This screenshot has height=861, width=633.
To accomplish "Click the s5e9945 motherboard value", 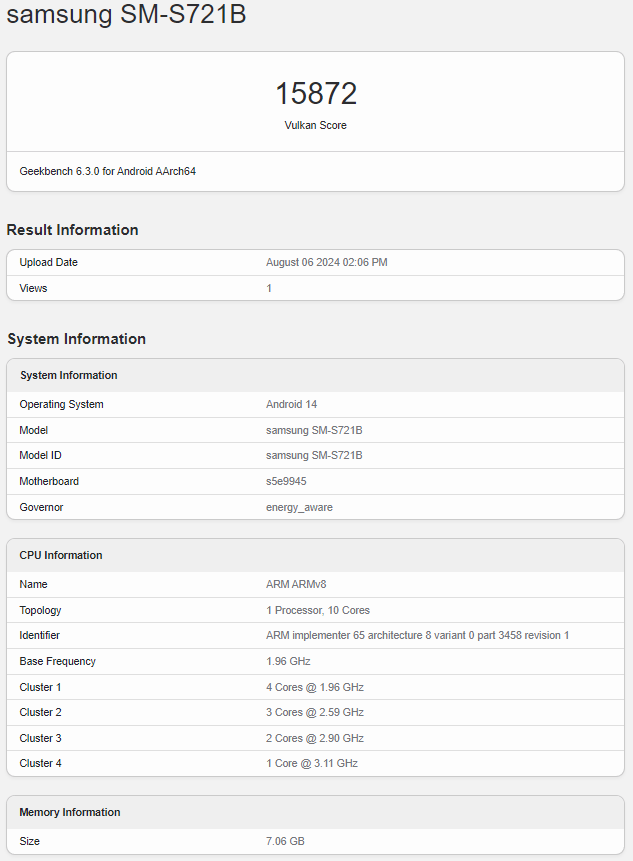I will [x=286, y=482].
